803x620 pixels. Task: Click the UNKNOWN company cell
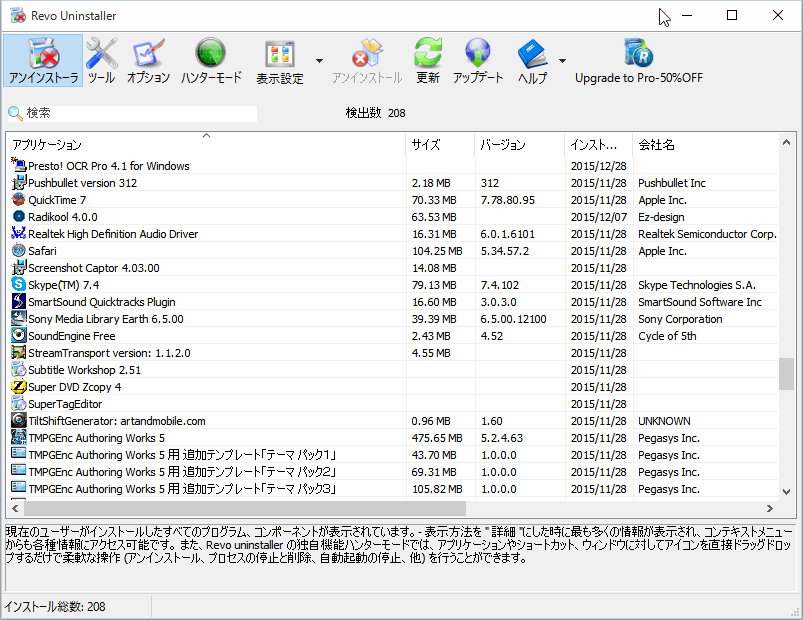coord(664,421)
